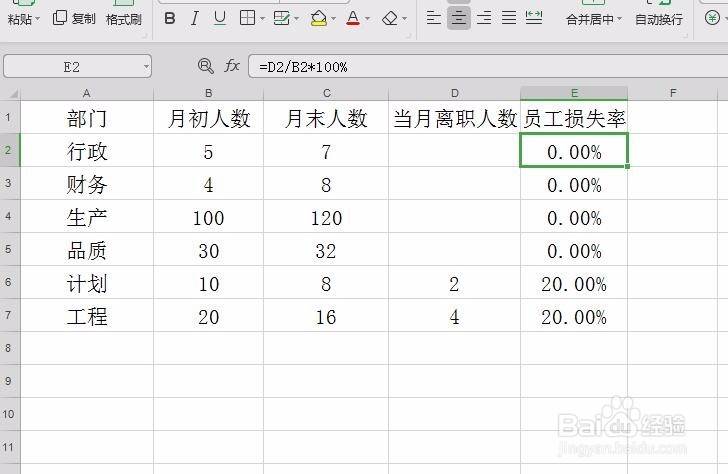Click cell 生产
The height and width of the screenshot is (474, 728).
pyautogui.click(x=87, y=216)
